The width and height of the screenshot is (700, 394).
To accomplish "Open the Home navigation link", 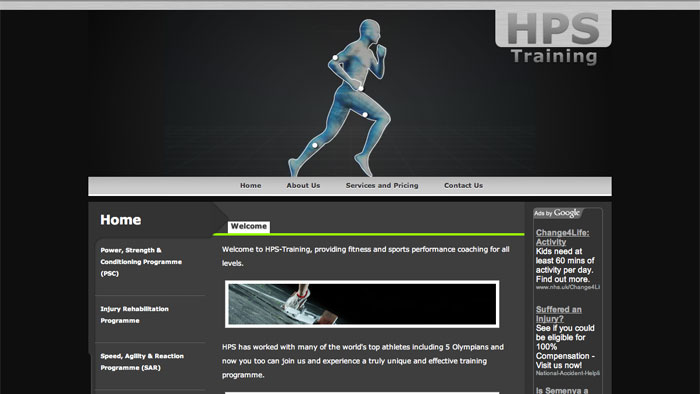I will [x=250, y=185].
